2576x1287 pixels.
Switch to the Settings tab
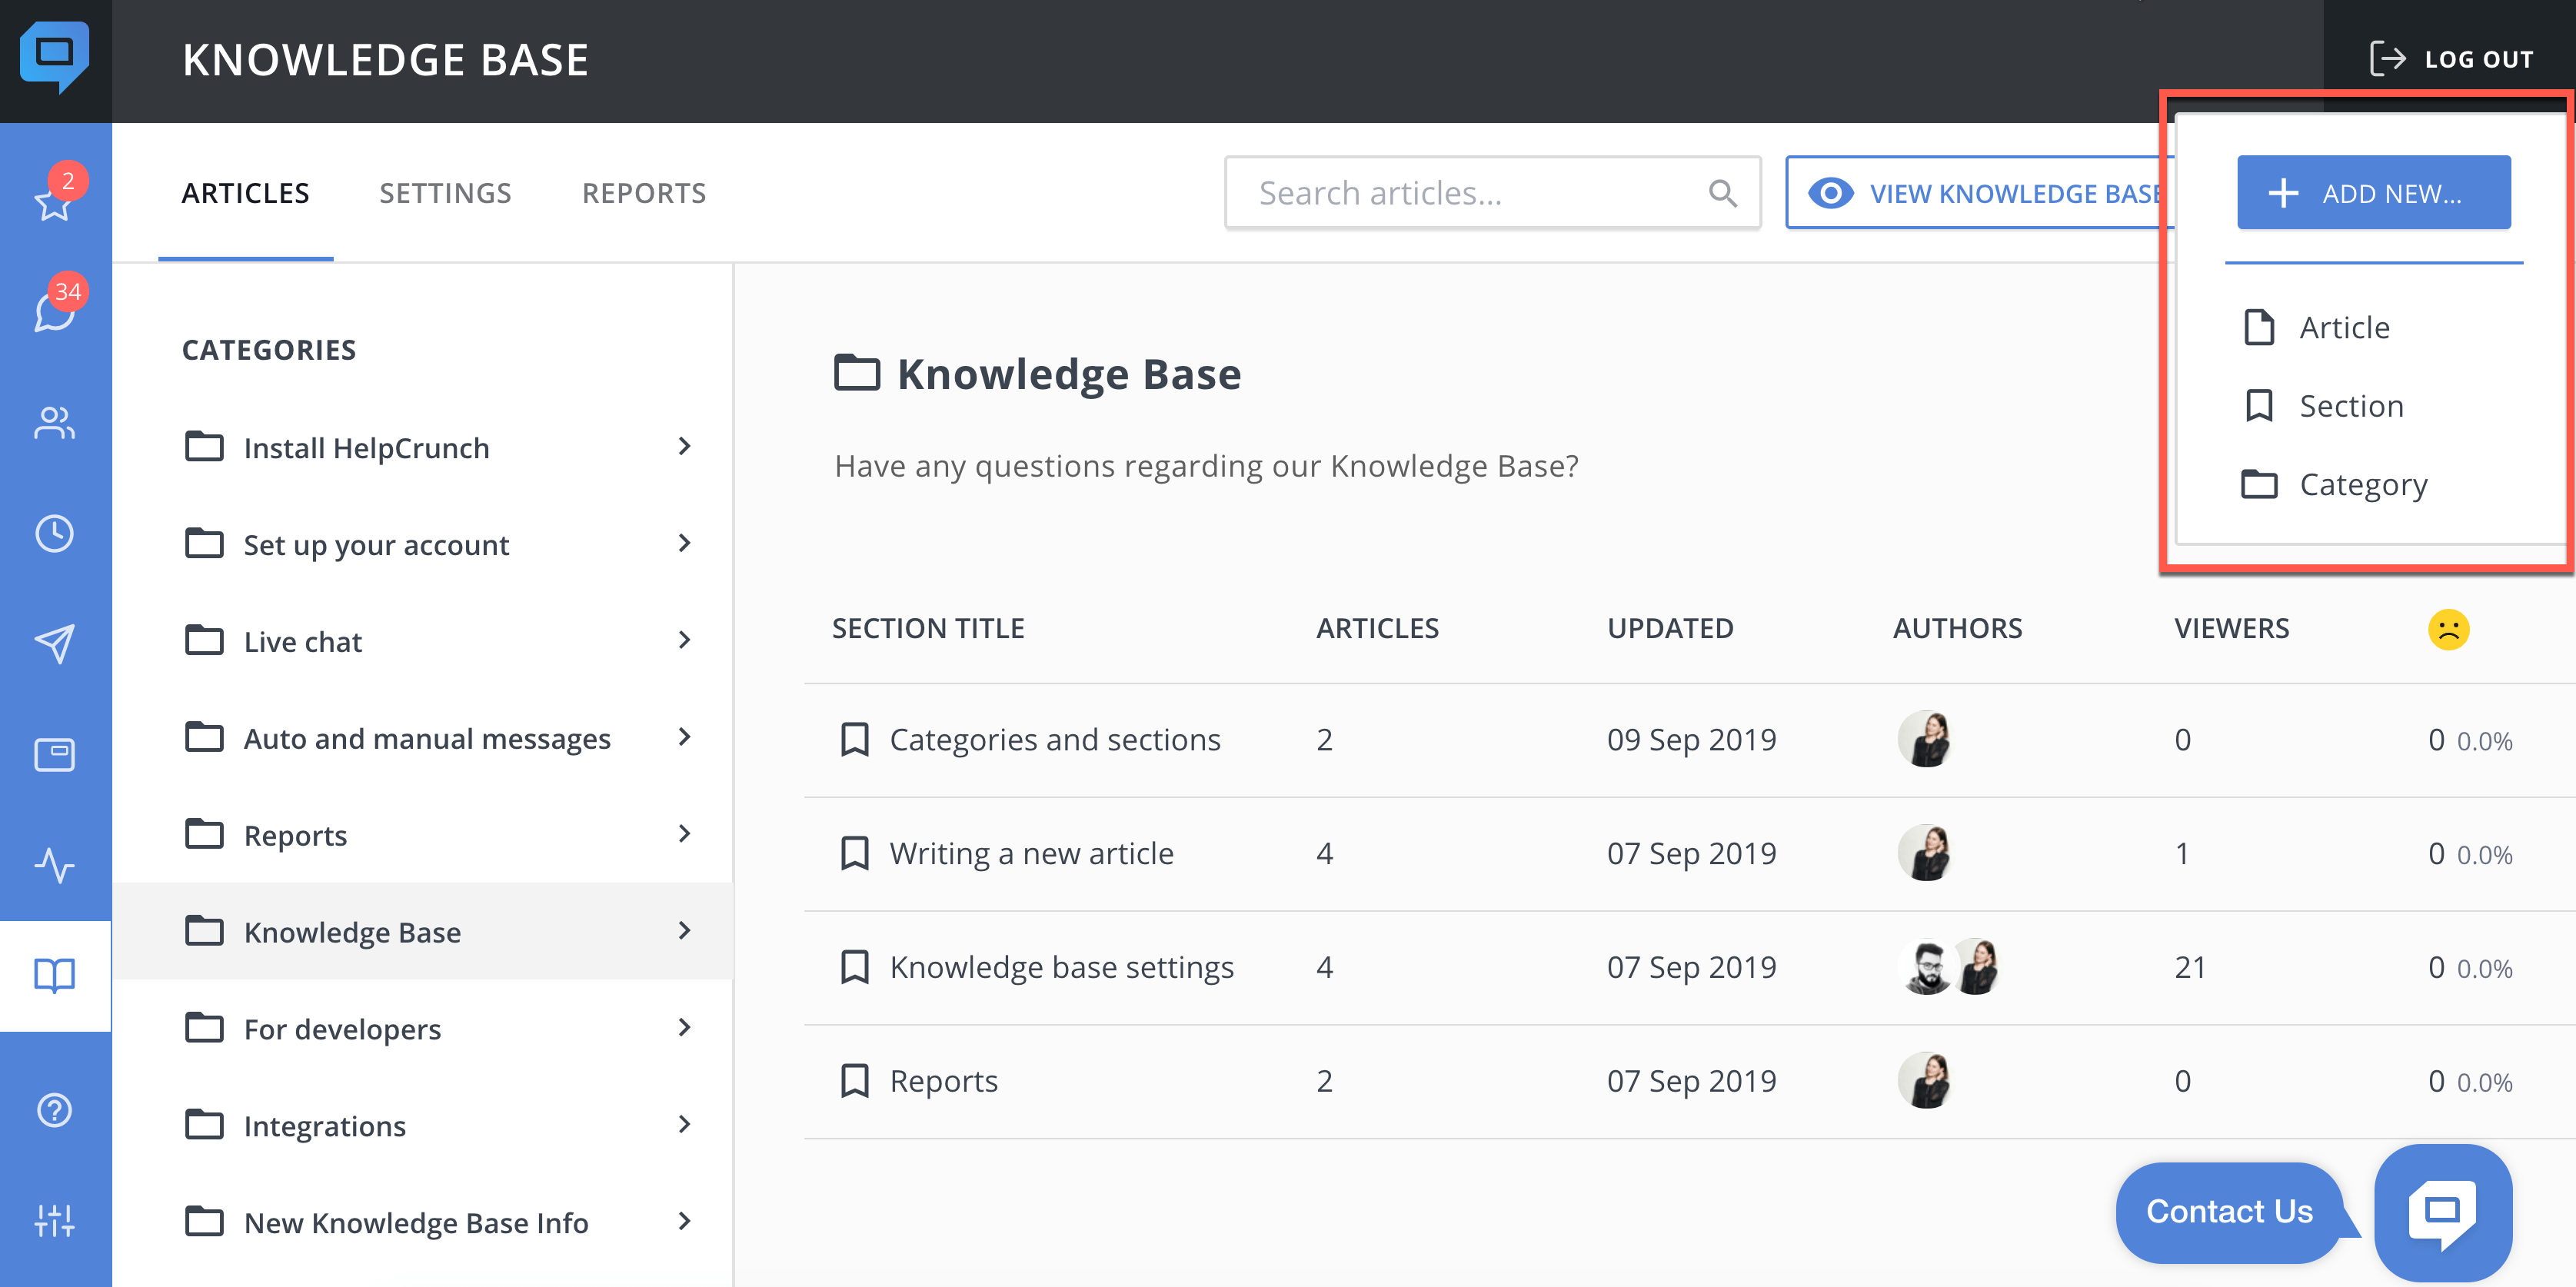[x=445, y=193]
